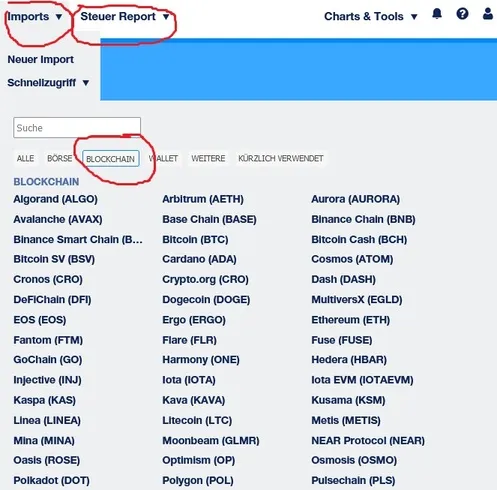The height and width of the screenshot is (490, 497).
Task: Open the help question mark icon
Action: (462, 14)
